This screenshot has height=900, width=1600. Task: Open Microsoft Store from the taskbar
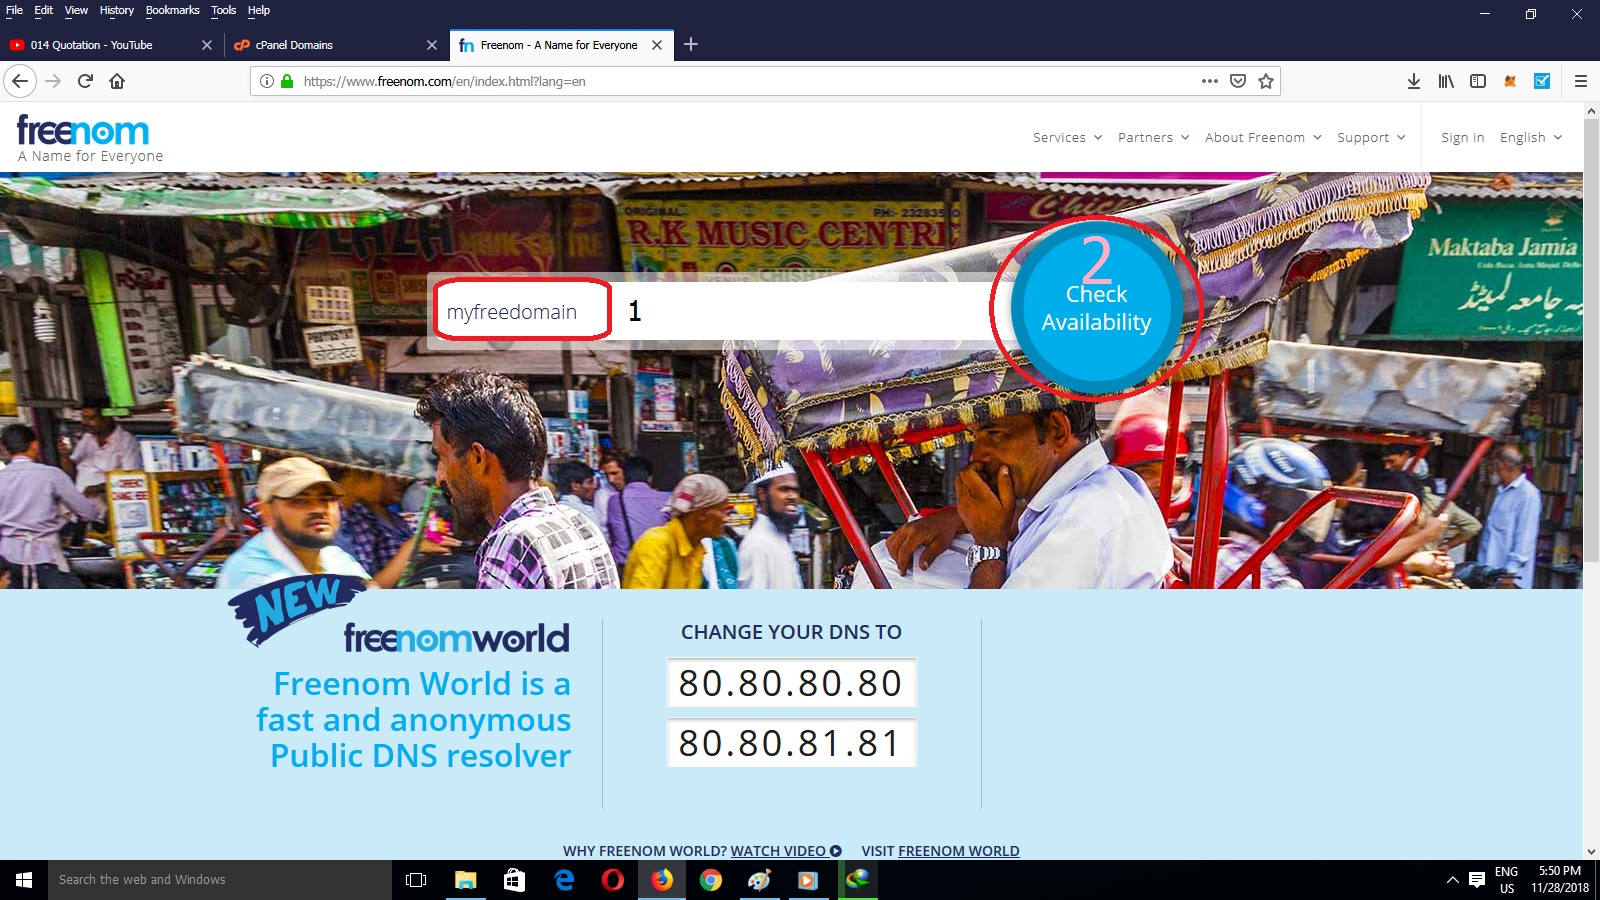pos(514,880)
